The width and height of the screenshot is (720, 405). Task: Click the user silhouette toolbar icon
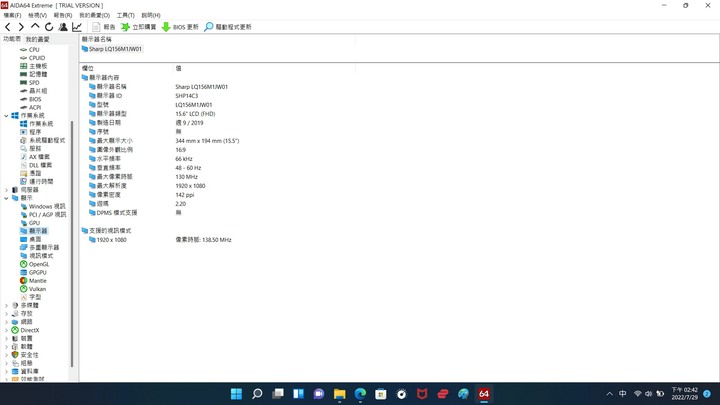[63, 27]
